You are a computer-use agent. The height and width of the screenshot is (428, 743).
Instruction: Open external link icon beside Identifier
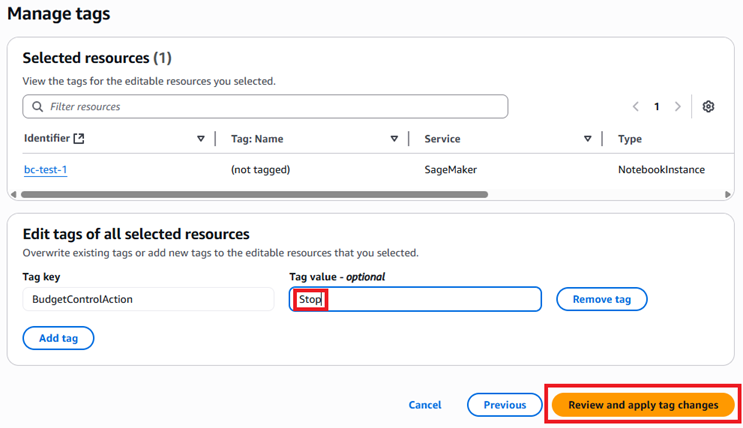coord(79,138)
